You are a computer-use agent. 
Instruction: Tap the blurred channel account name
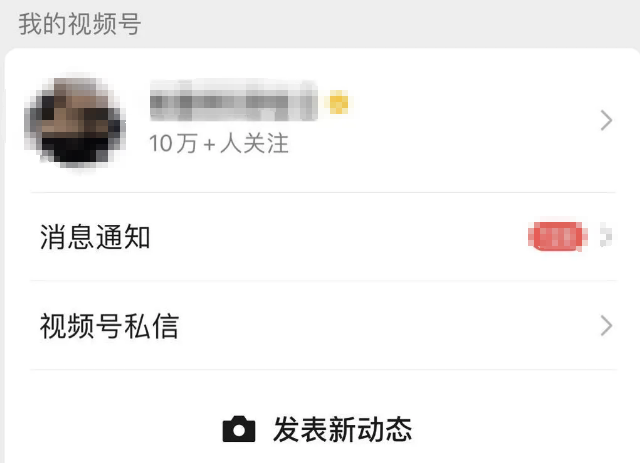tap(233, 101)
